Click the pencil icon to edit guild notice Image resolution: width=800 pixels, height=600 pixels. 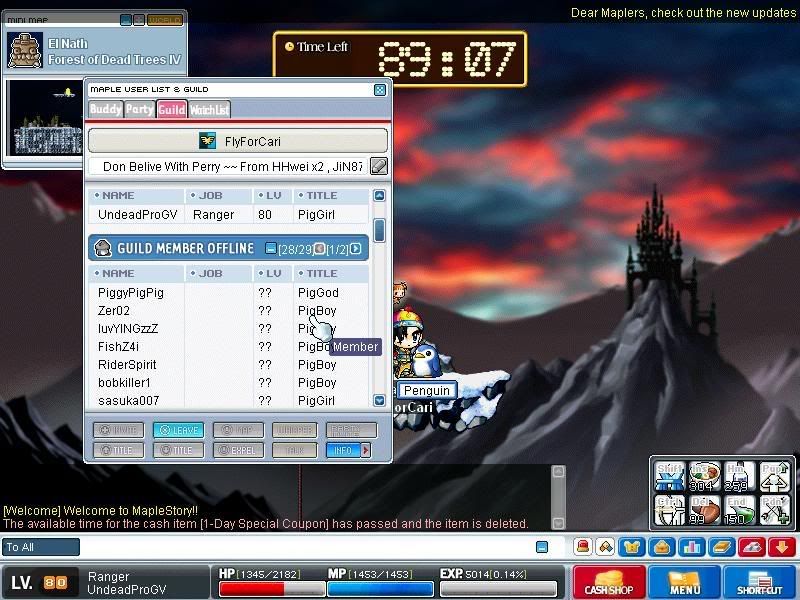click(379, 166)
